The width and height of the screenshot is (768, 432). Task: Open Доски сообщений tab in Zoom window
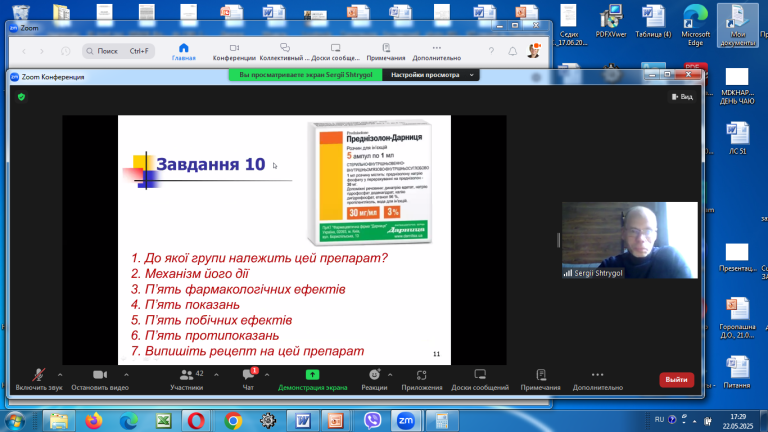336,51
